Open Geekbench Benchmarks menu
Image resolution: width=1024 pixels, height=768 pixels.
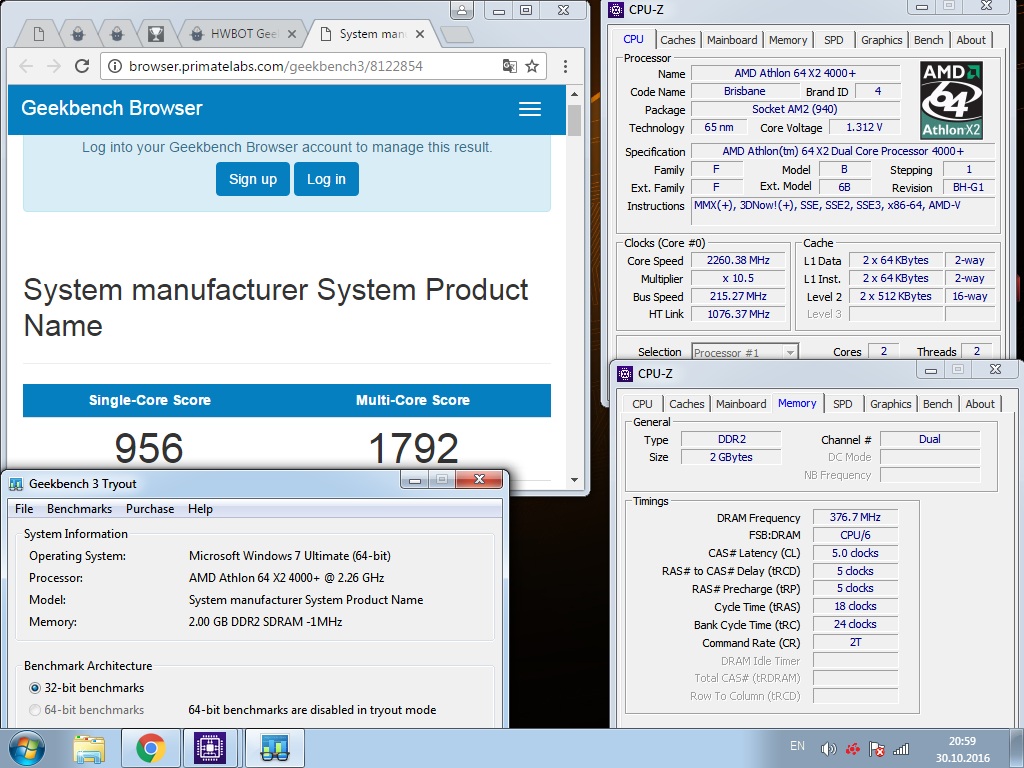tap(79, 509)
